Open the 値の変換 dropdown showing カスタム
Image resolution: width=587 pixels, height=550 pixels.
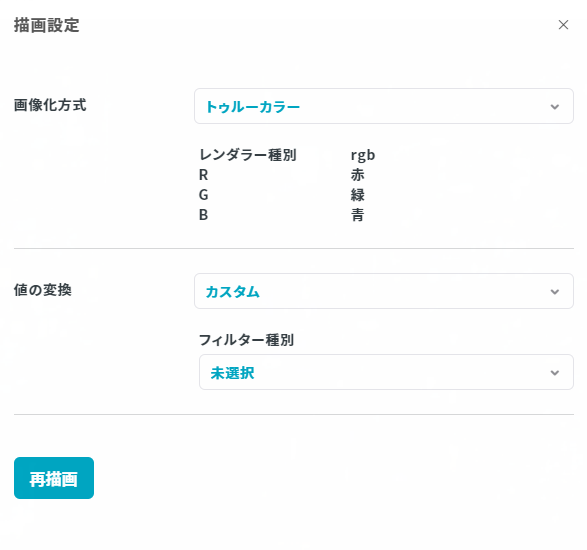[x=384, y=291]
